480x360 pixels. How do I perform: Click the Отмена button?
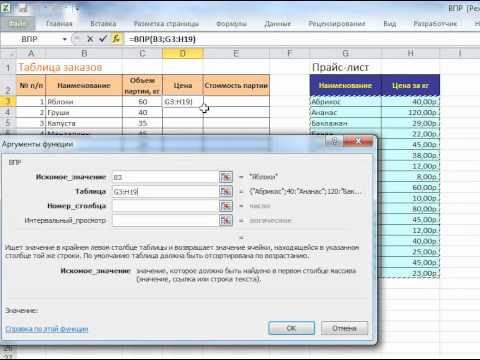(x=344, y=328)
